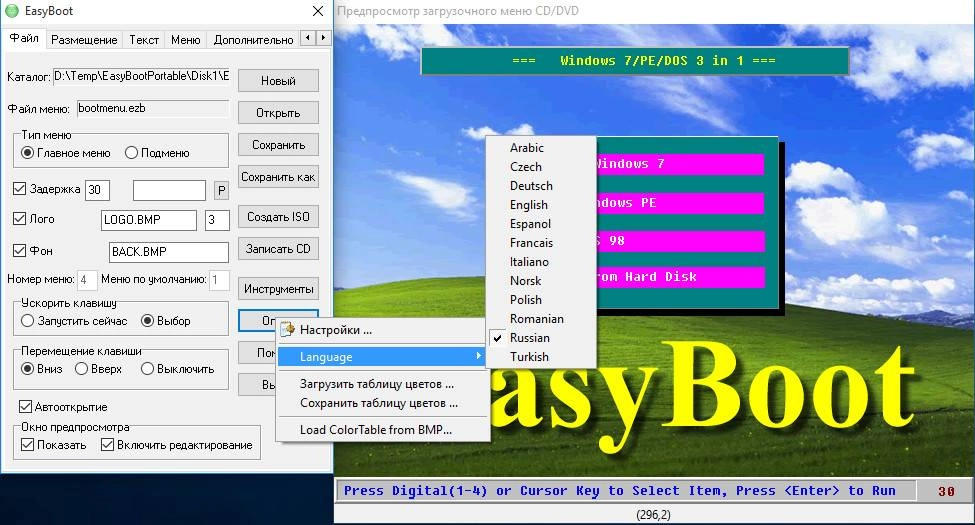Click the LOGO.BMP input field
The width and height of the screenshot is (975, 525).
149,220
